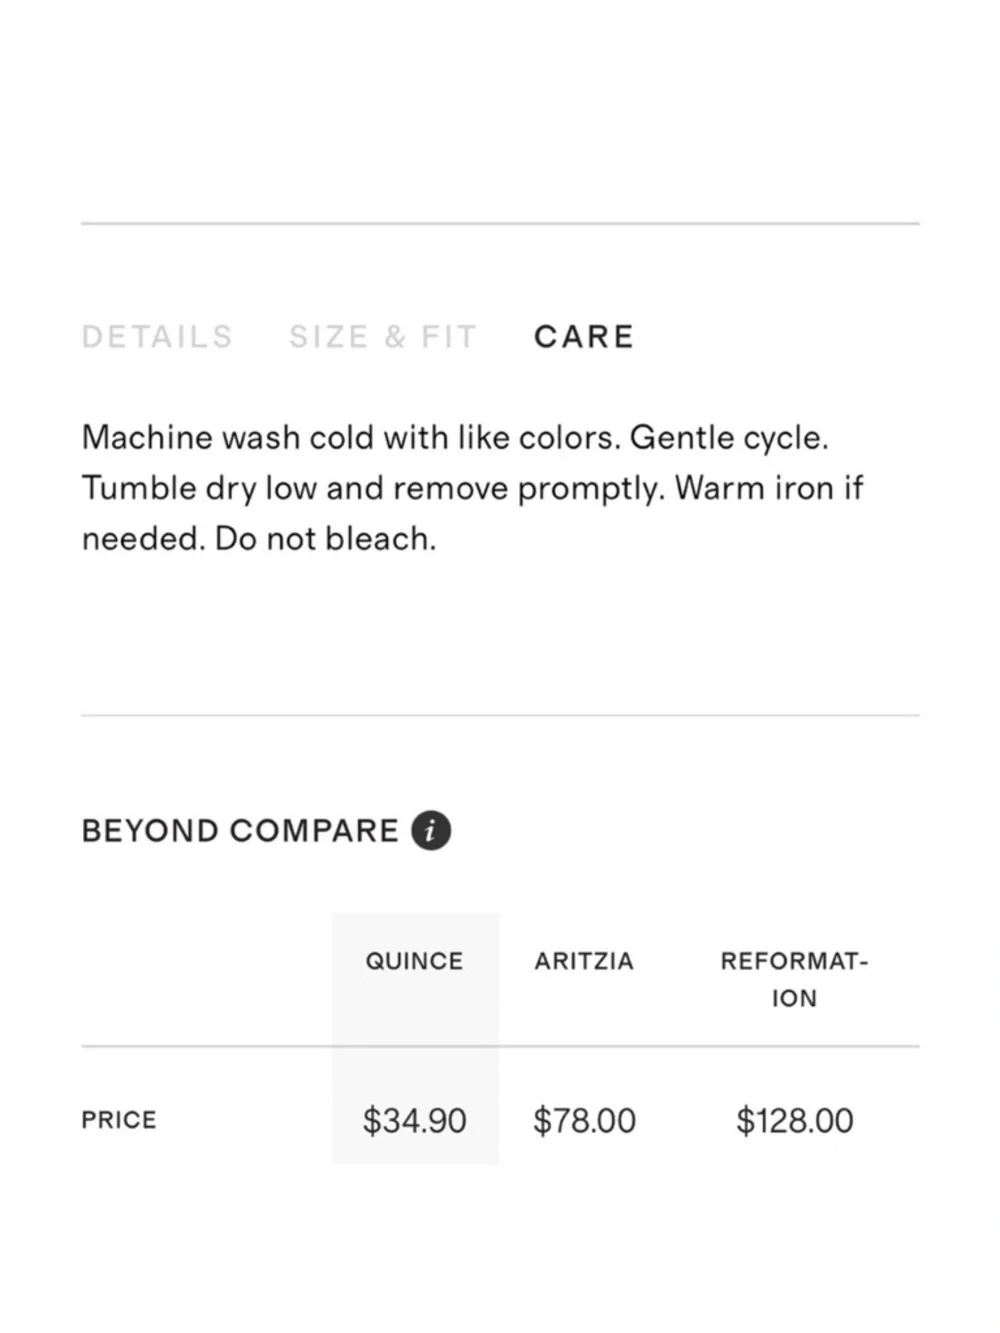Click the Beyond Compare info icon
Screen dimensions: 1000x1333
(431, 830)
